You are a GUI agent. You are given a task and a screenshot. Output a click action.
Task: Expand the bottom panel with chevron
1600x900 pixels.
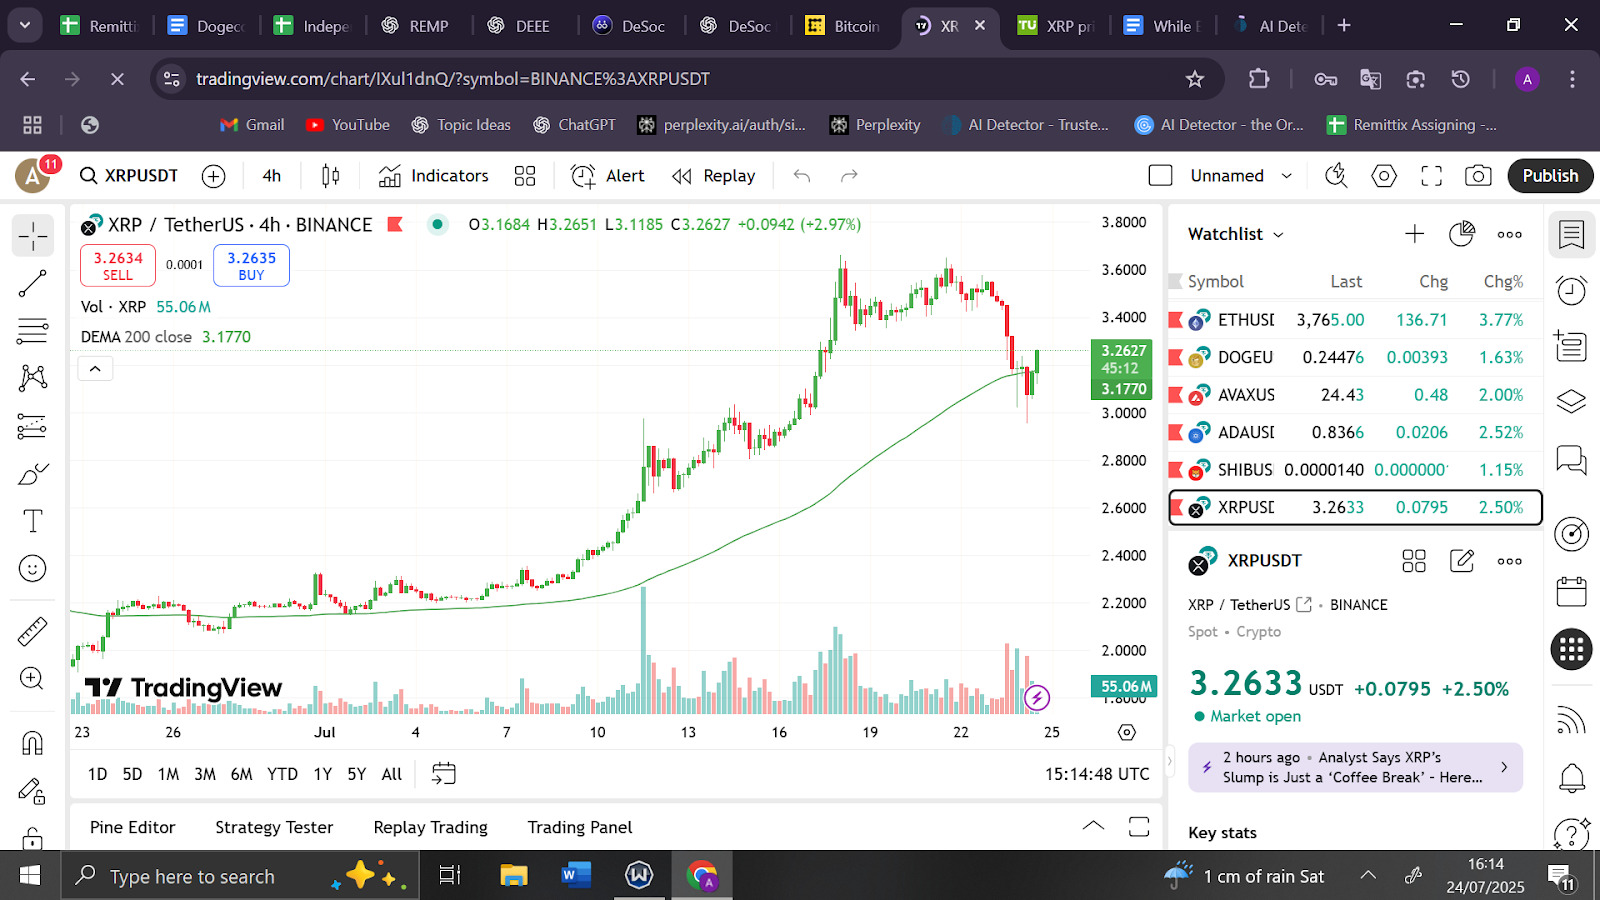point(1093,826)
